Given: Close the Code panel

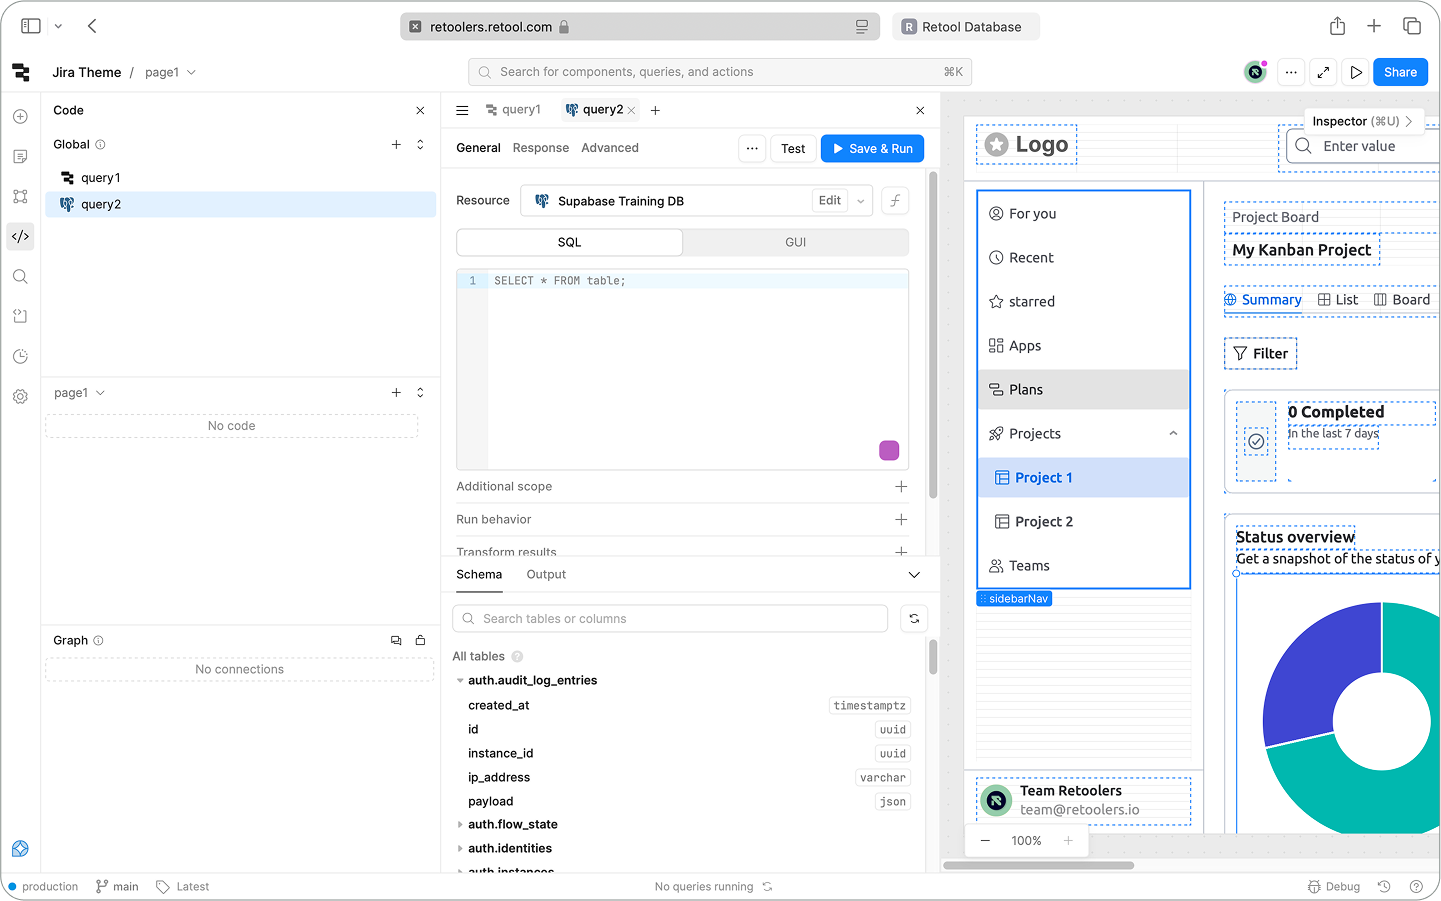Looking at the screenshot, I should (x=420, y=111).
